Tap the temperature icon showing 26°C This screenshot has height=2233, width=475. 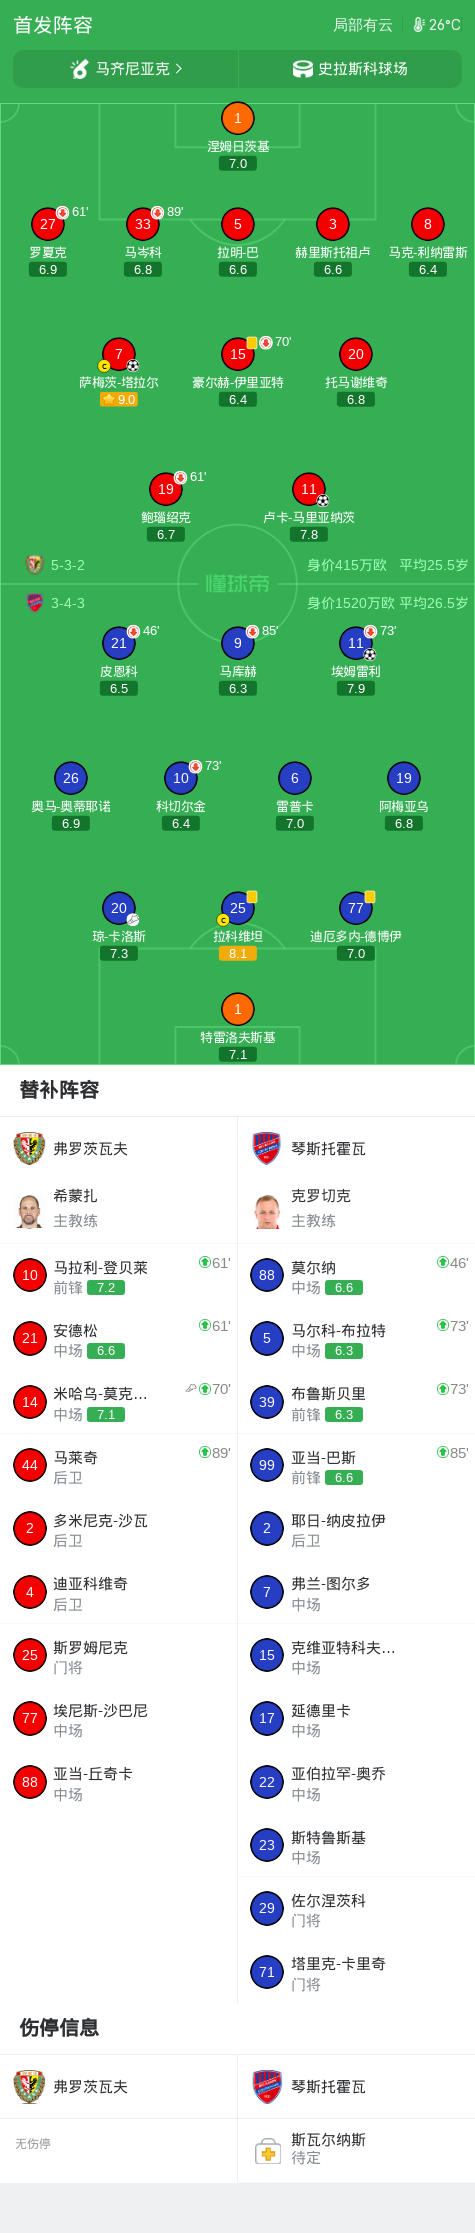(419, 25)
